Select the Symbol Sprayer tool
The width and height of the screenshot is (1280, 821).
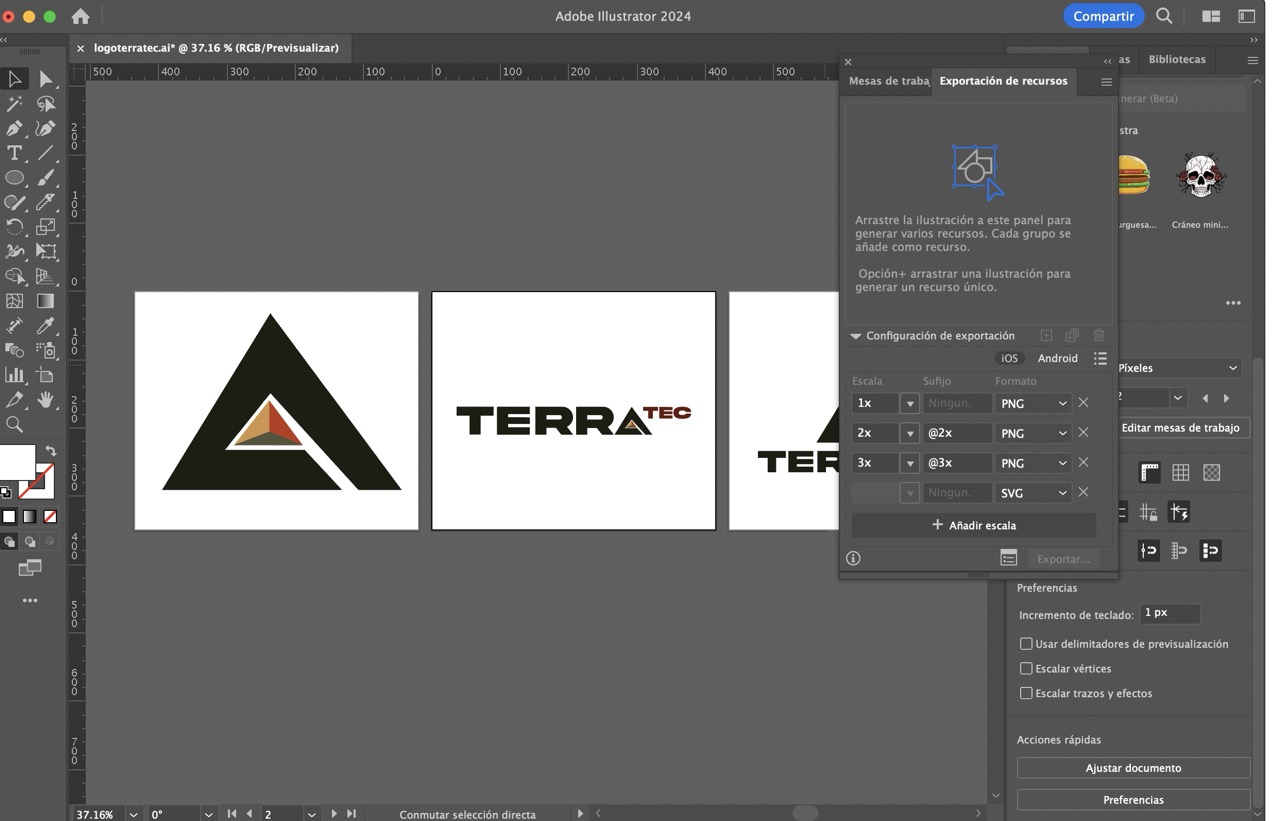tap(46, 350)
